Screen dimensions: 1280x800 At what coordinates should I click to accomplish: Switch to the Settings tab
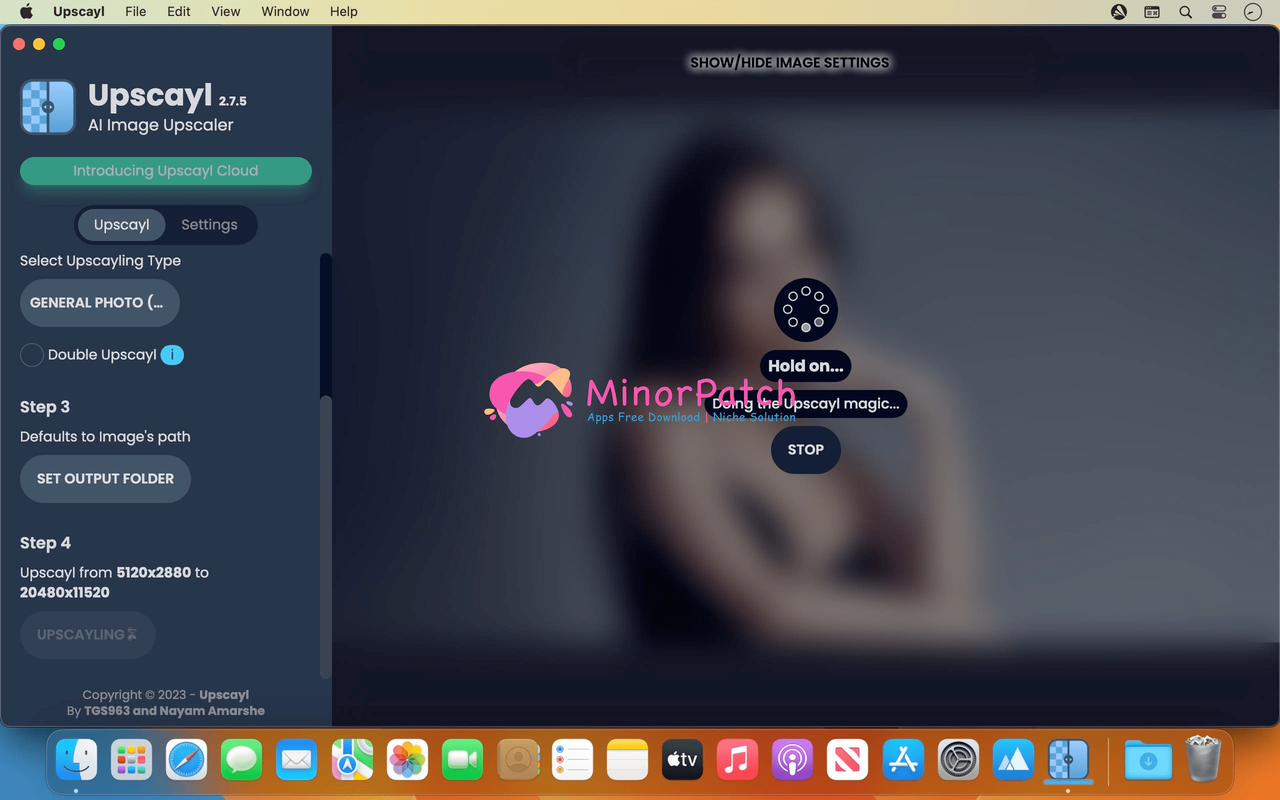[209, 224]
